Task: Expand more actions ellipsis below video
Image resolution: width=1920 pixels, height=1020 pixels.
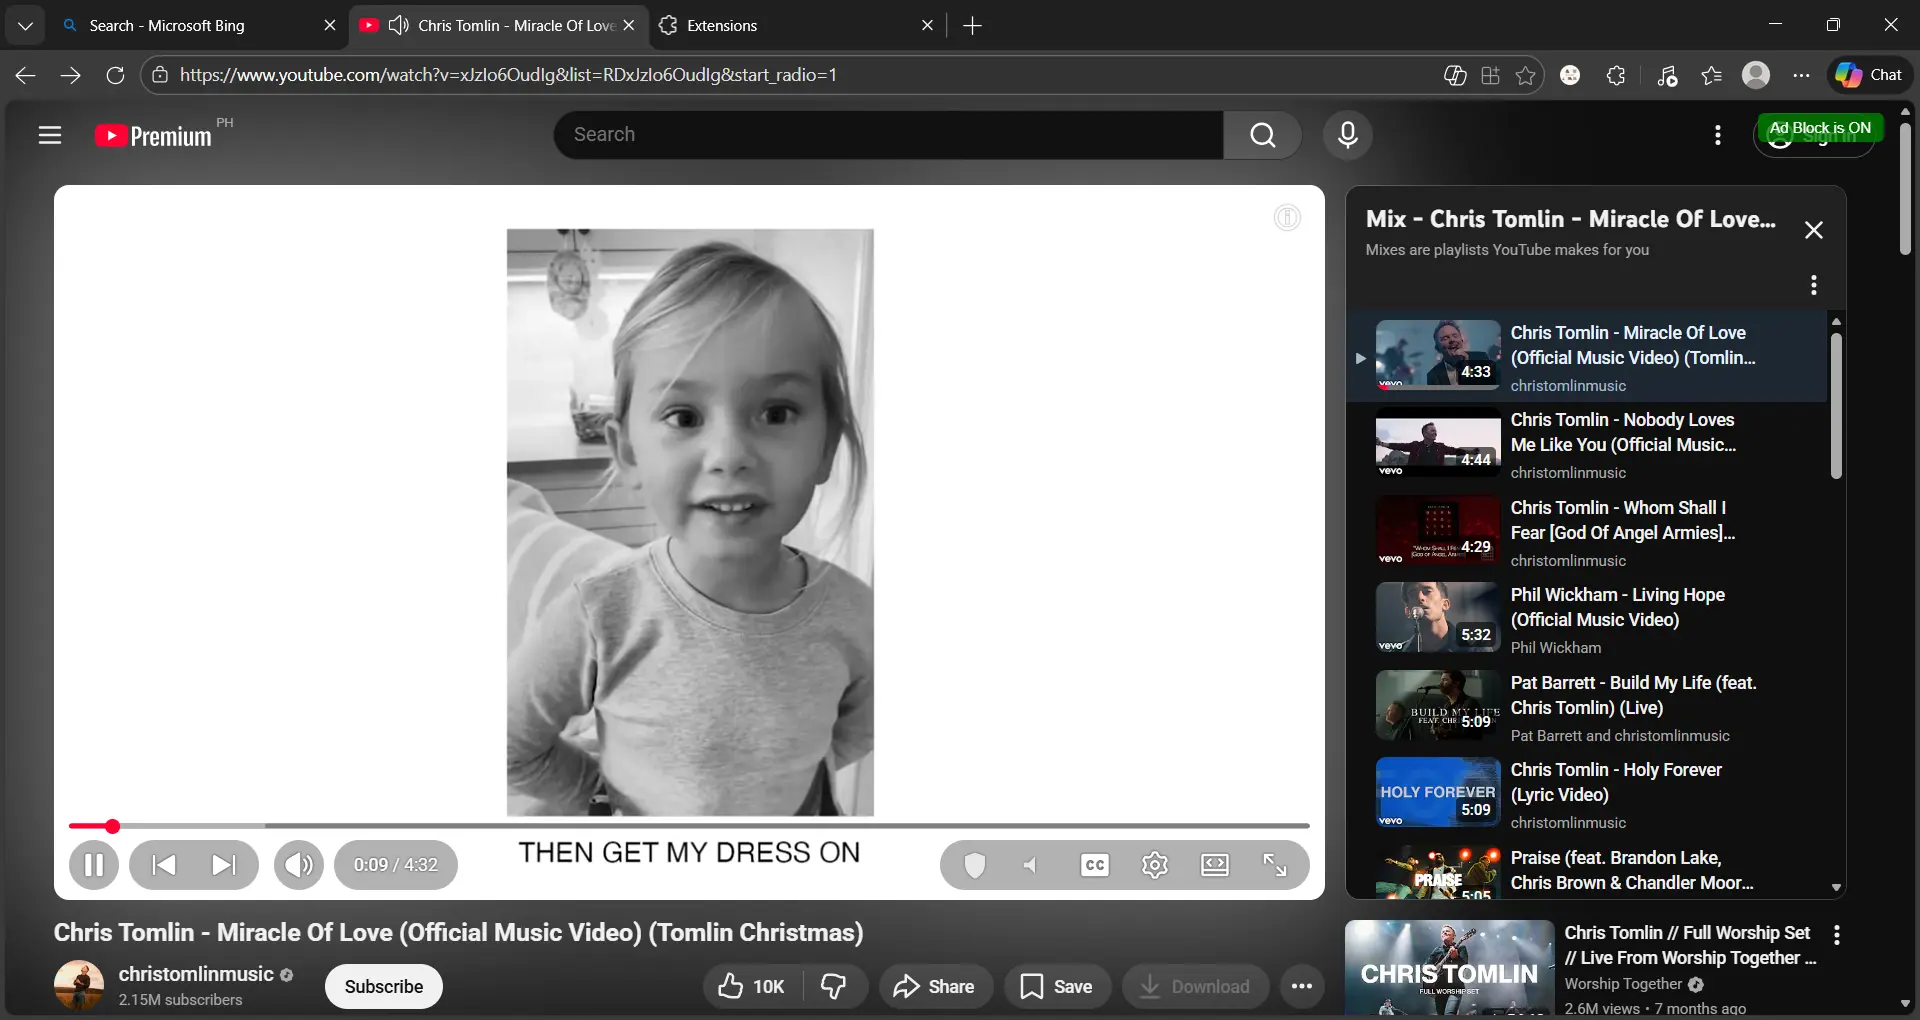Action: (x=1301, y=987)
